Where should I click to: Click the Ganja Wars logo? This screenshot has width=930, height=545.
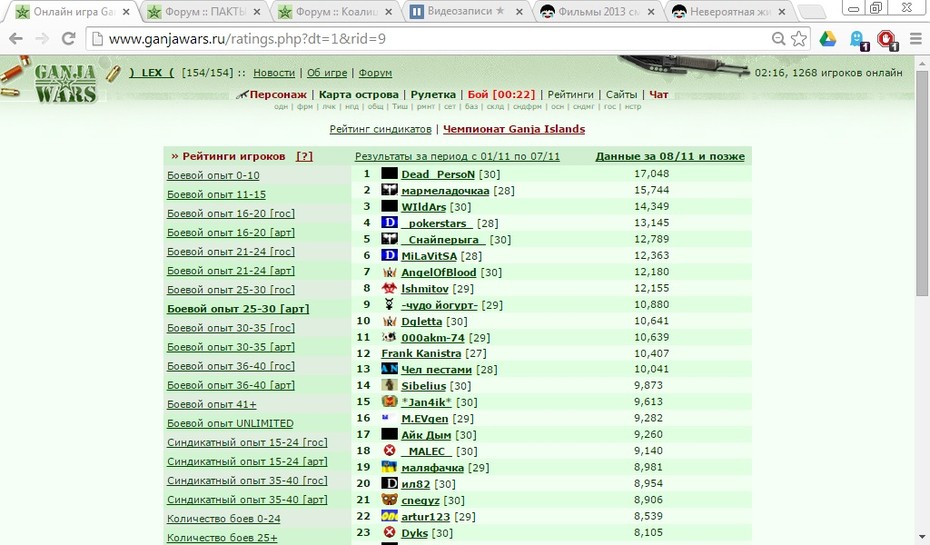[65, 84]
